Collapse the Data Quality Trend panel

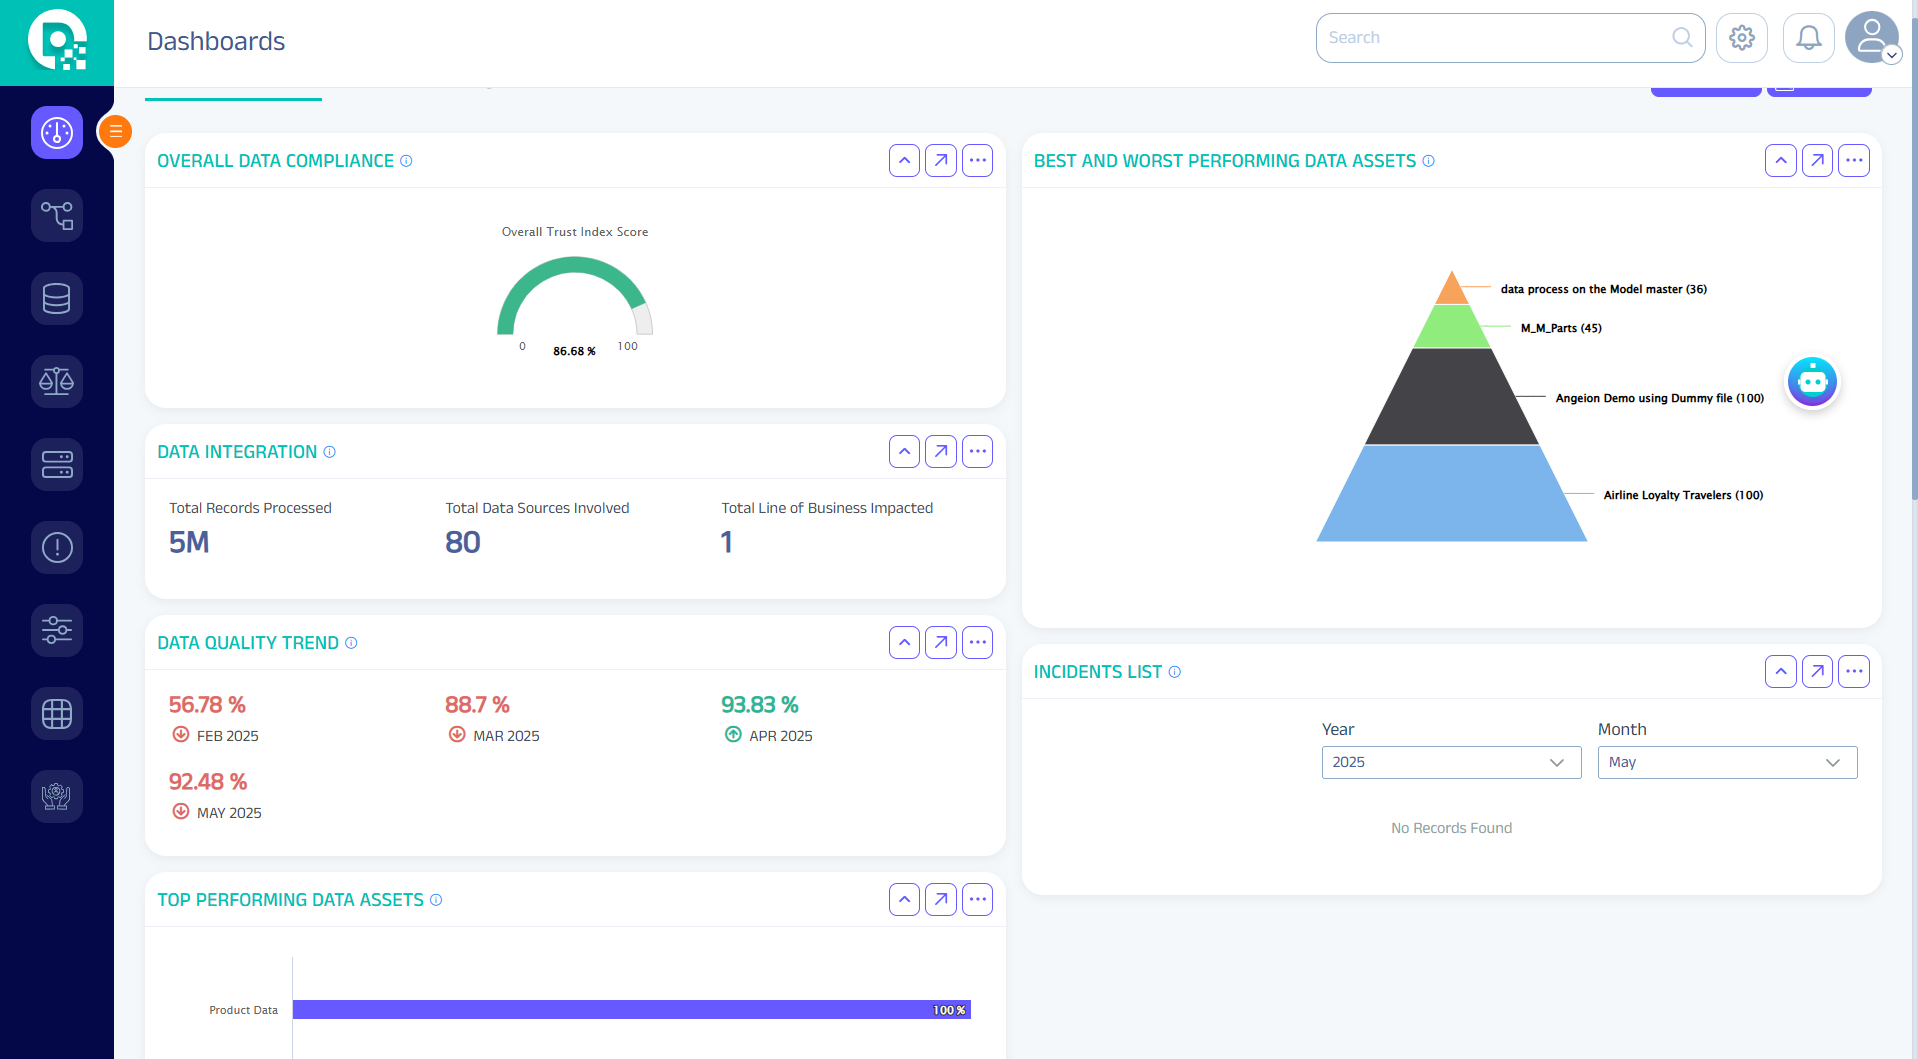(904, 642)
